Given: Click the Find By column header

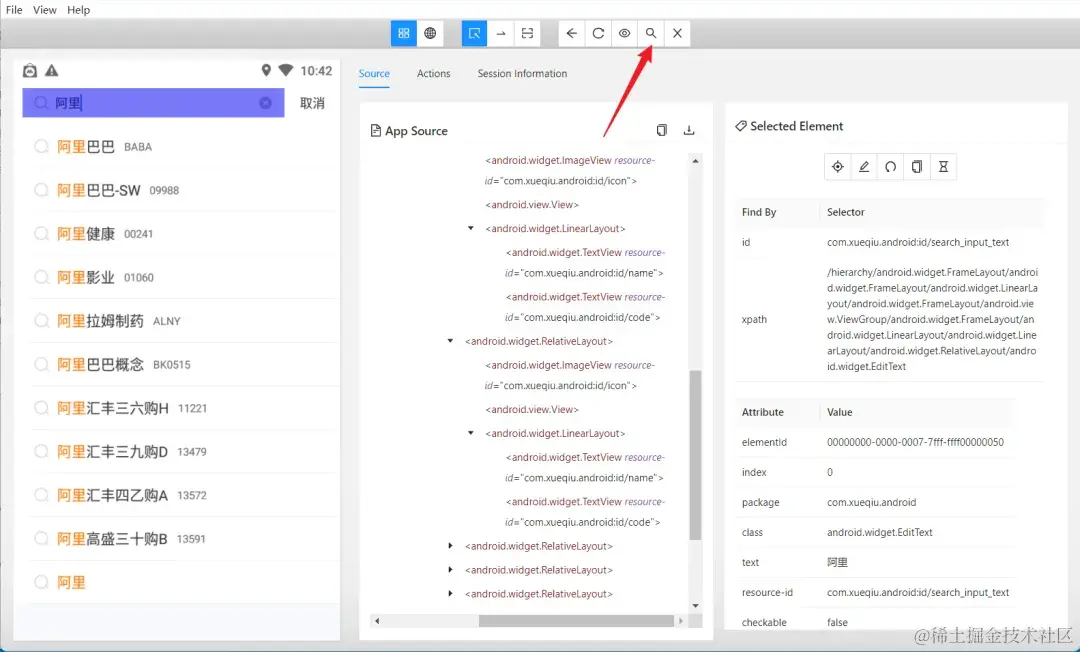Looking at the screenshot, I should pyautogui.click(x=759, y=212).
